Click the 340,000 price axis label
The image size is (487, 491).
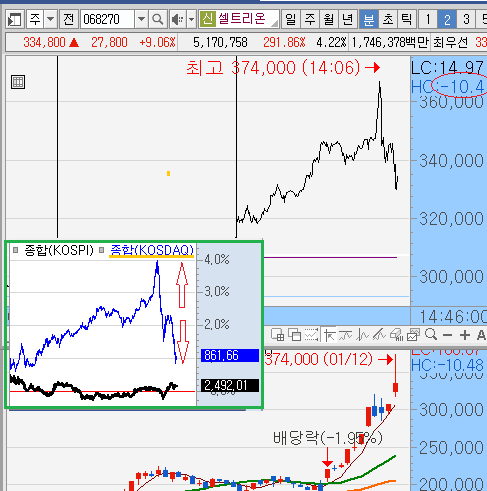point(451,161)
